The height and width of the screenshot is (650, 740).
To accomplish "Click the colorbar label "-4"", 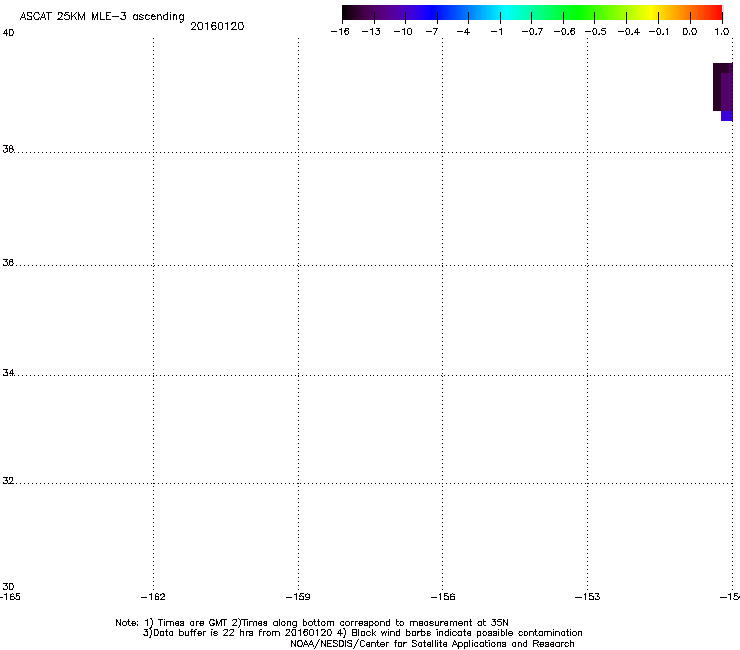I will click(x=463, y=32).
